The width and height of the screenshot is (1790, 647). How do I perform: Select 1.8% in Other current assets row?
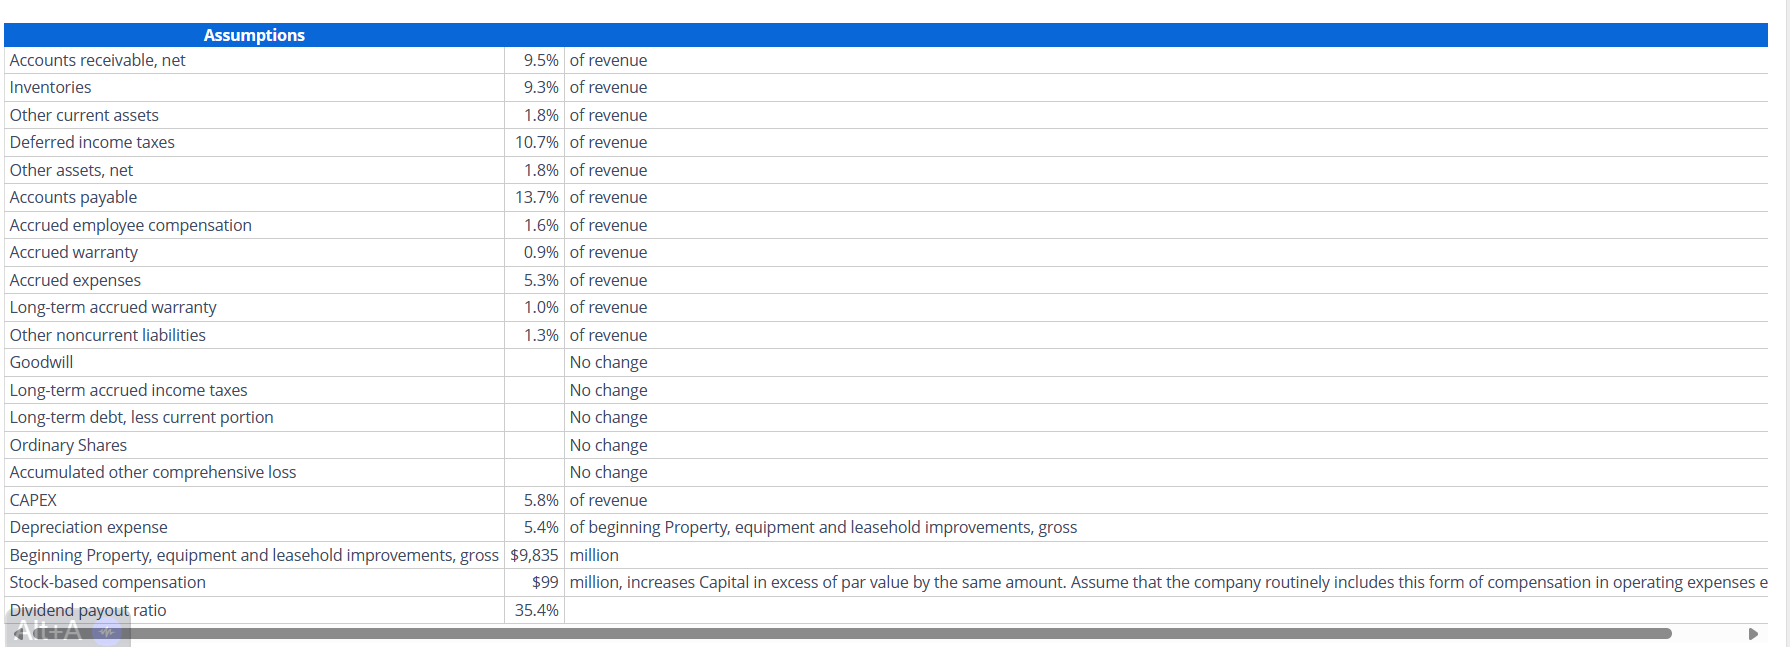(x=534, y=115)
